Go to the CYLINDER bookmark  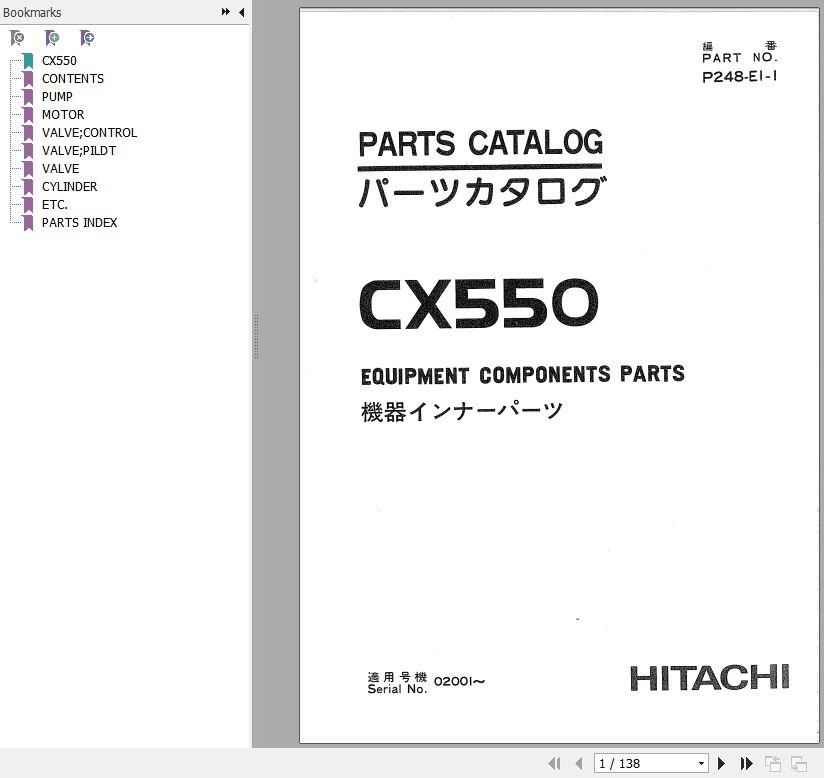69,187
